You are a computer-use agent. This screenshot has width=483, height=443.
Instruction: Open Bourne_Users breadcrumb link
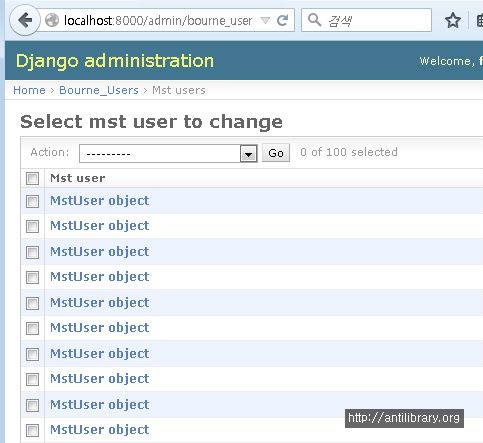tap(99, 90)
